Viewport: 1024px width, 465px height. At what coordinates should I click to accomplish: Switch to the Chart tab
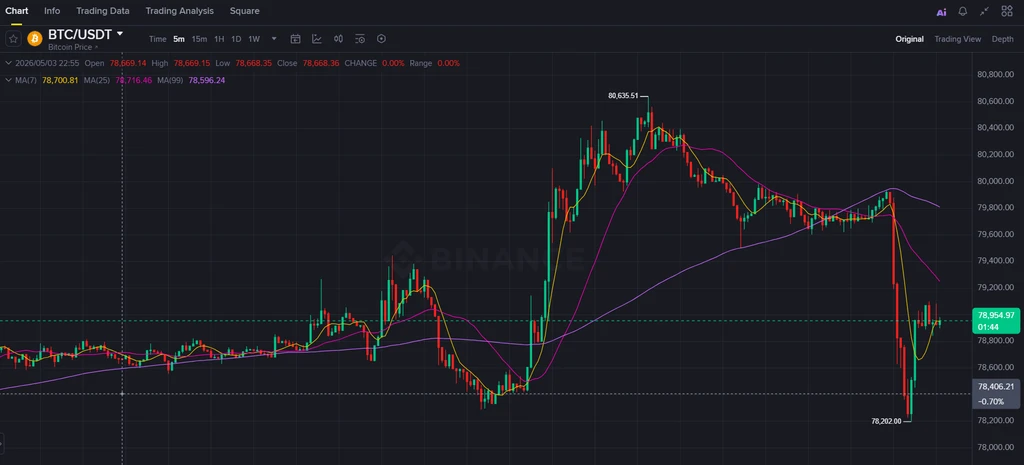click(x=16, y=11)
